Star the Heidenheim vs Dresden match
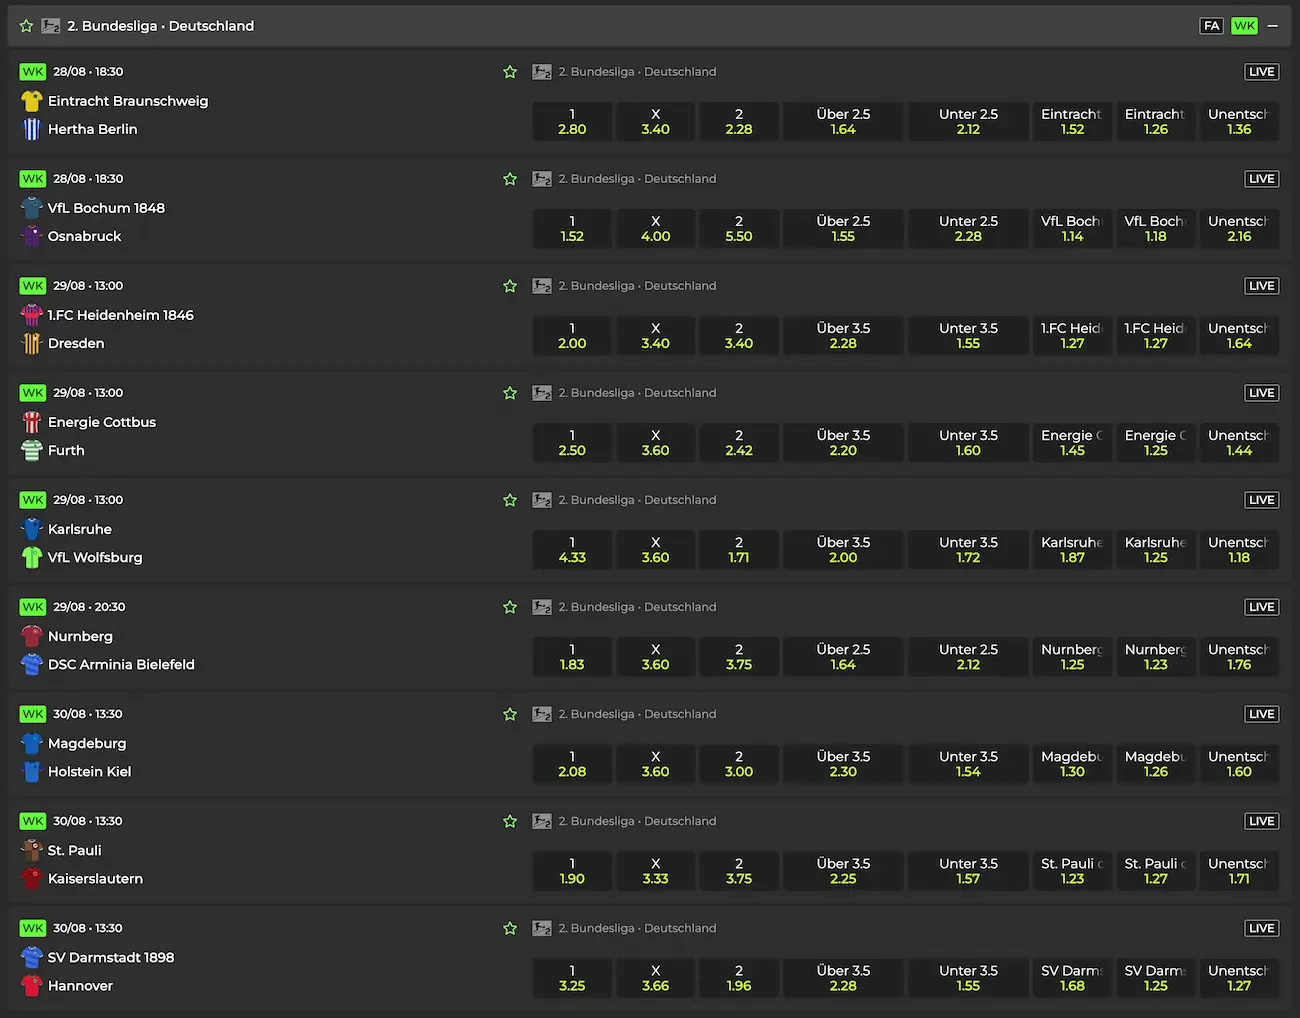 pyautogui.click(x=510, y=286)
